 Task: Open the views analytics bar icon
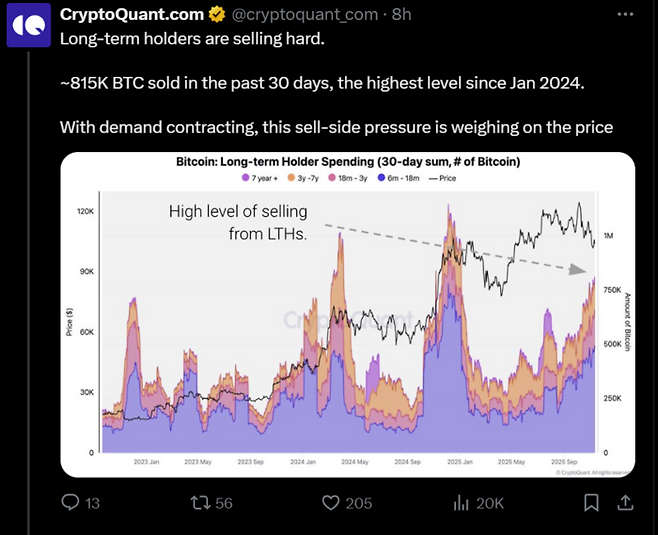coord(463,502)
